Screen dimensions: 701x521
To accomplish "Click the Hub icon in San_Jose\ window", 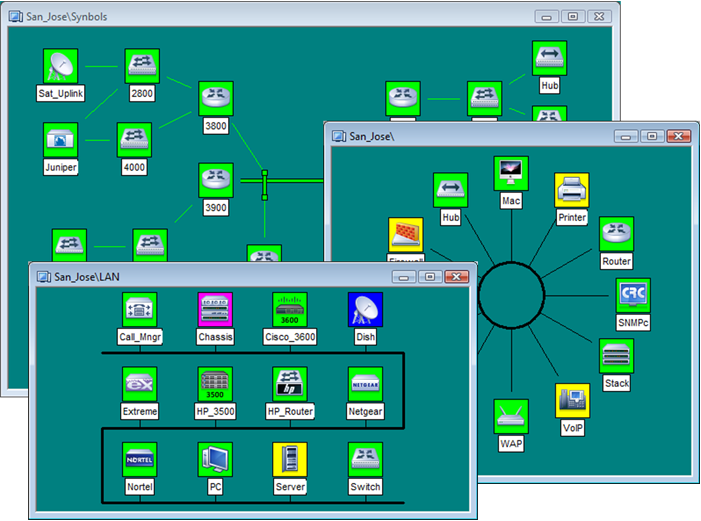I will 451,190.
